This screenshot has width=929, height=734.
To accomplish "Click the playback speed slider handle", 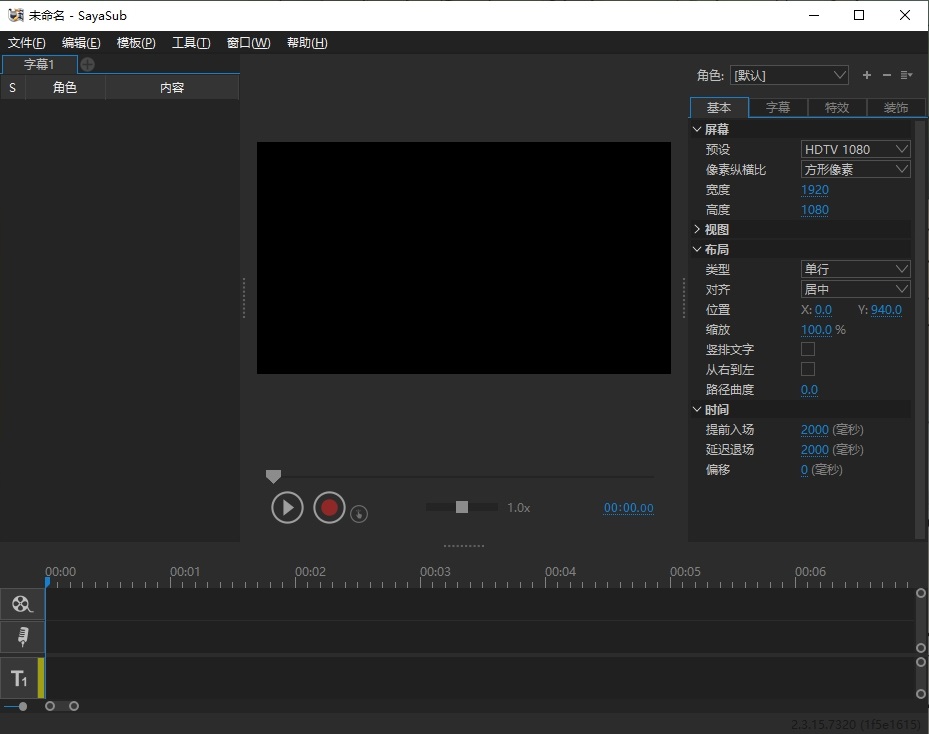I will 462,507.
